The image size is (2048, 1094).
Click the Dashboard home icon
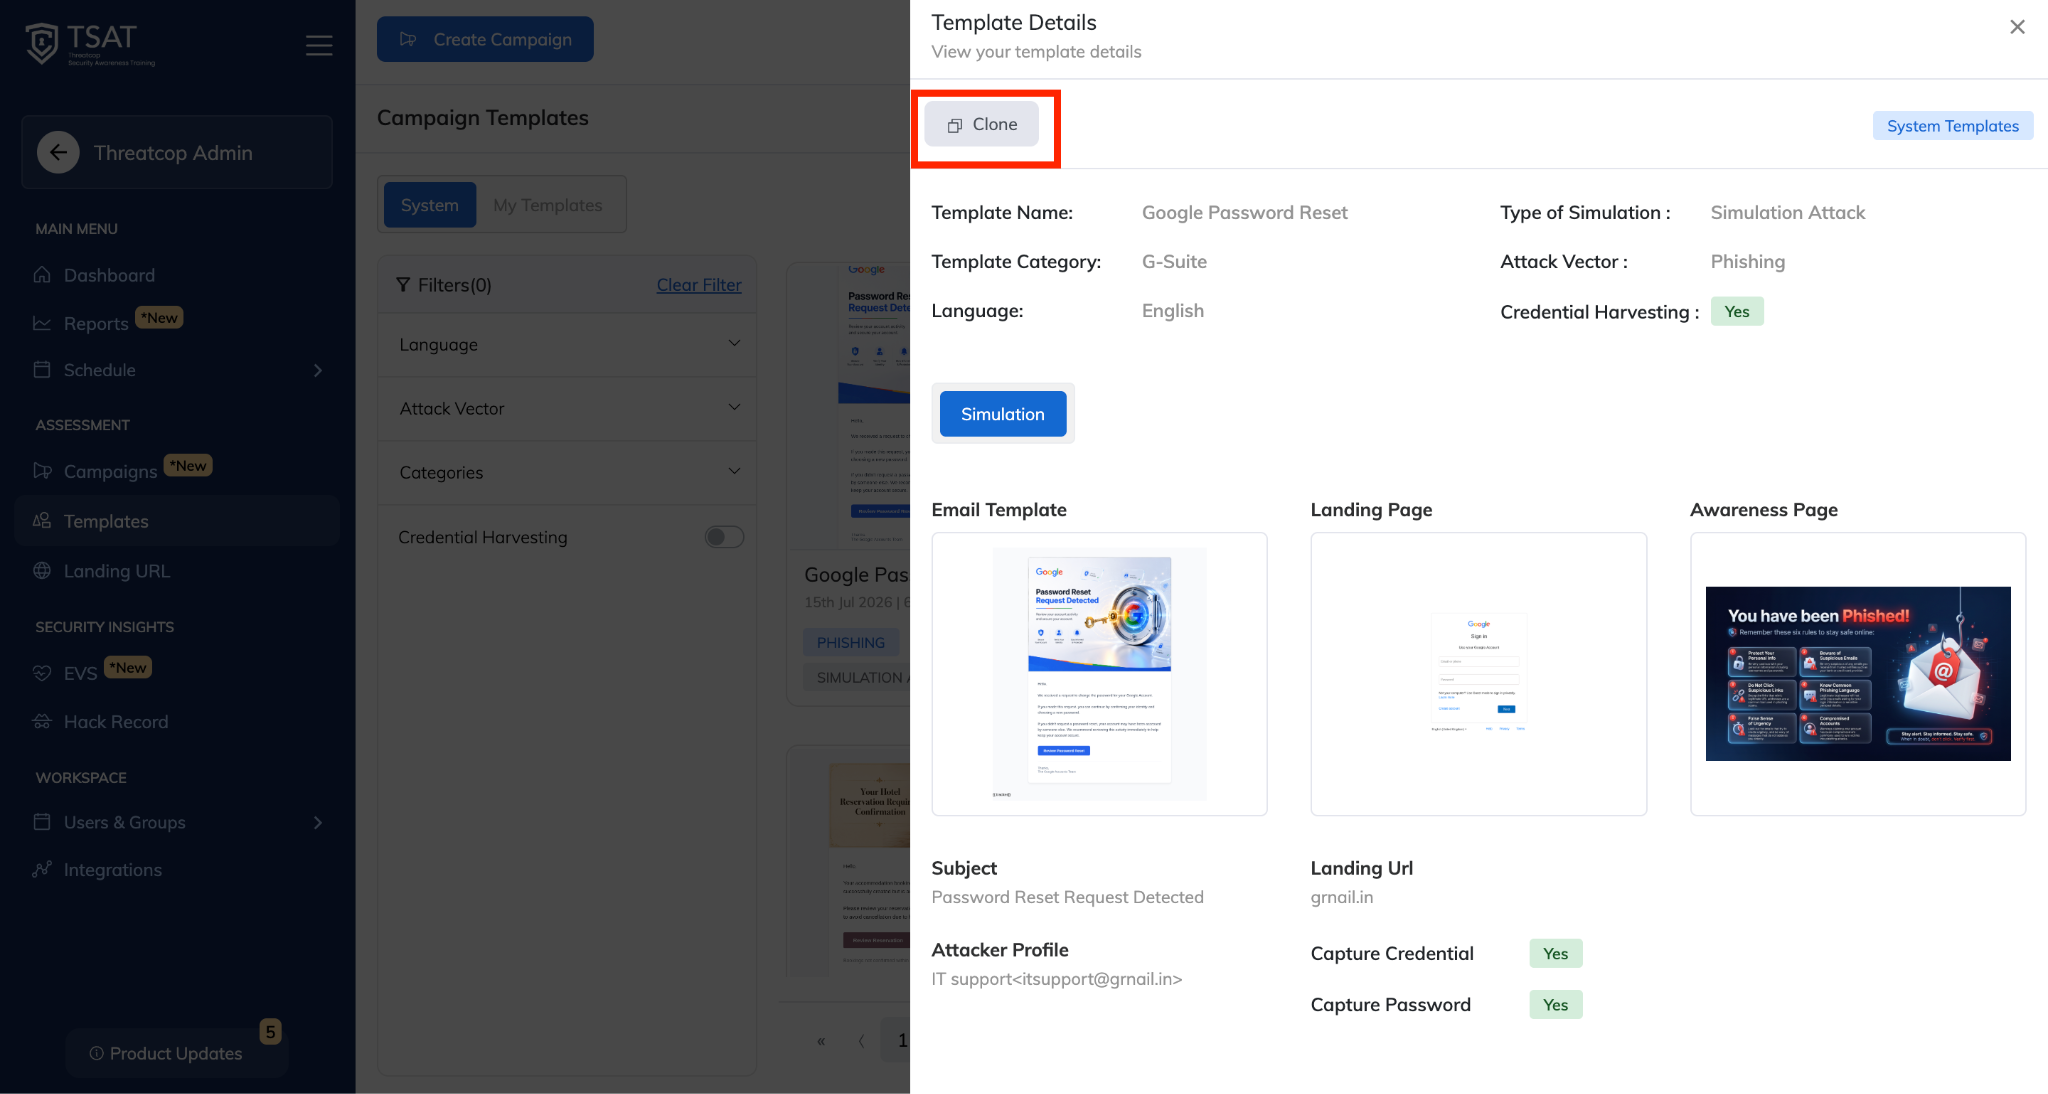pos(42,275)
